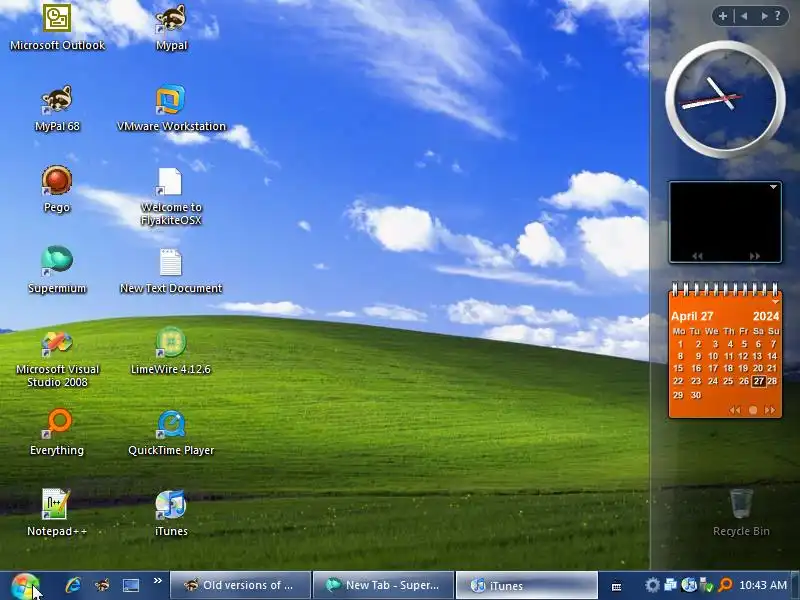Viewport: 800px width, 600px height.
Task: Go to the next sidebar page arrow
Action: [x=764, y=16]
